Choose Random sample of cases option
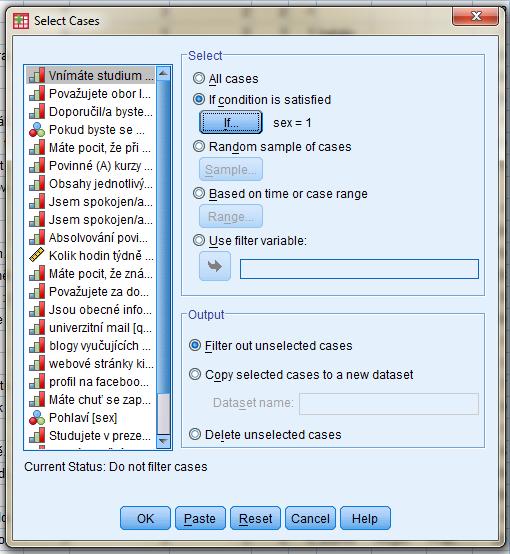 pyautogui.click(x=199, y=146)
